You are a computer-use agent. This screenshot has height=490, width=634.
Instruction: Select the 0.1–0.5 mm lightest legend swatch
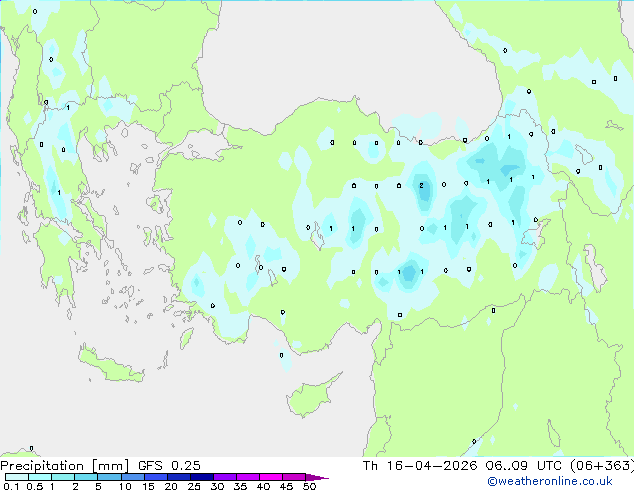point(17,477)
